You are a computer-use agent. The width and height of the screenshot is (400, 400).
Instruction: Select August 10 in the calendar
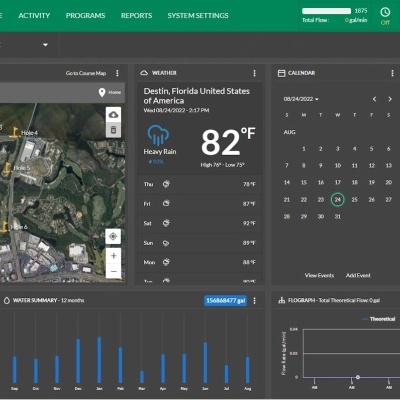pyautogui.click(x=338, y=165)
